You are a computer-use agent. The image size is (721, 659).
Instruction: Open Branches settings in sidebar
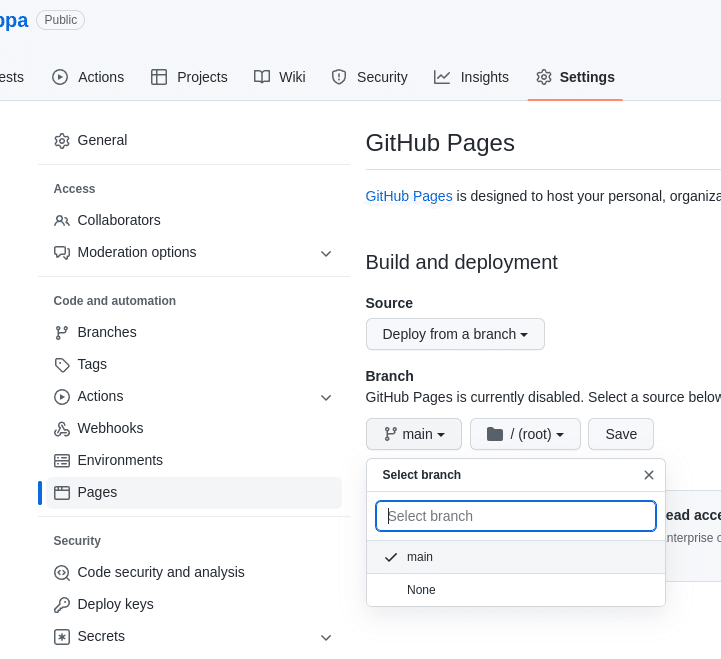(x=194, y=332)
